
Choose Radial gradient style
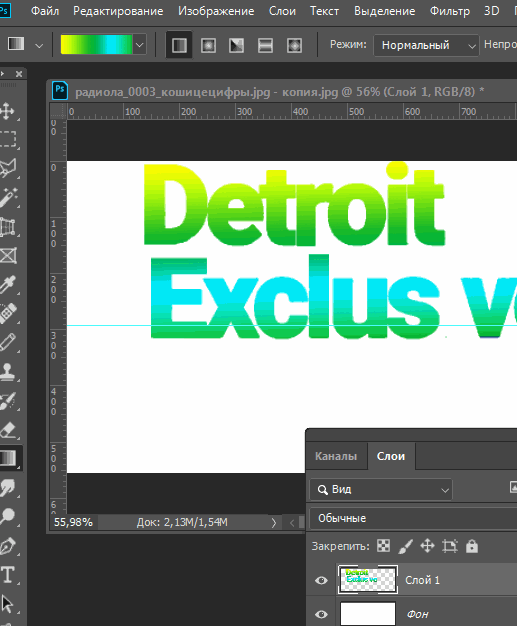click(x=208, y=45)
